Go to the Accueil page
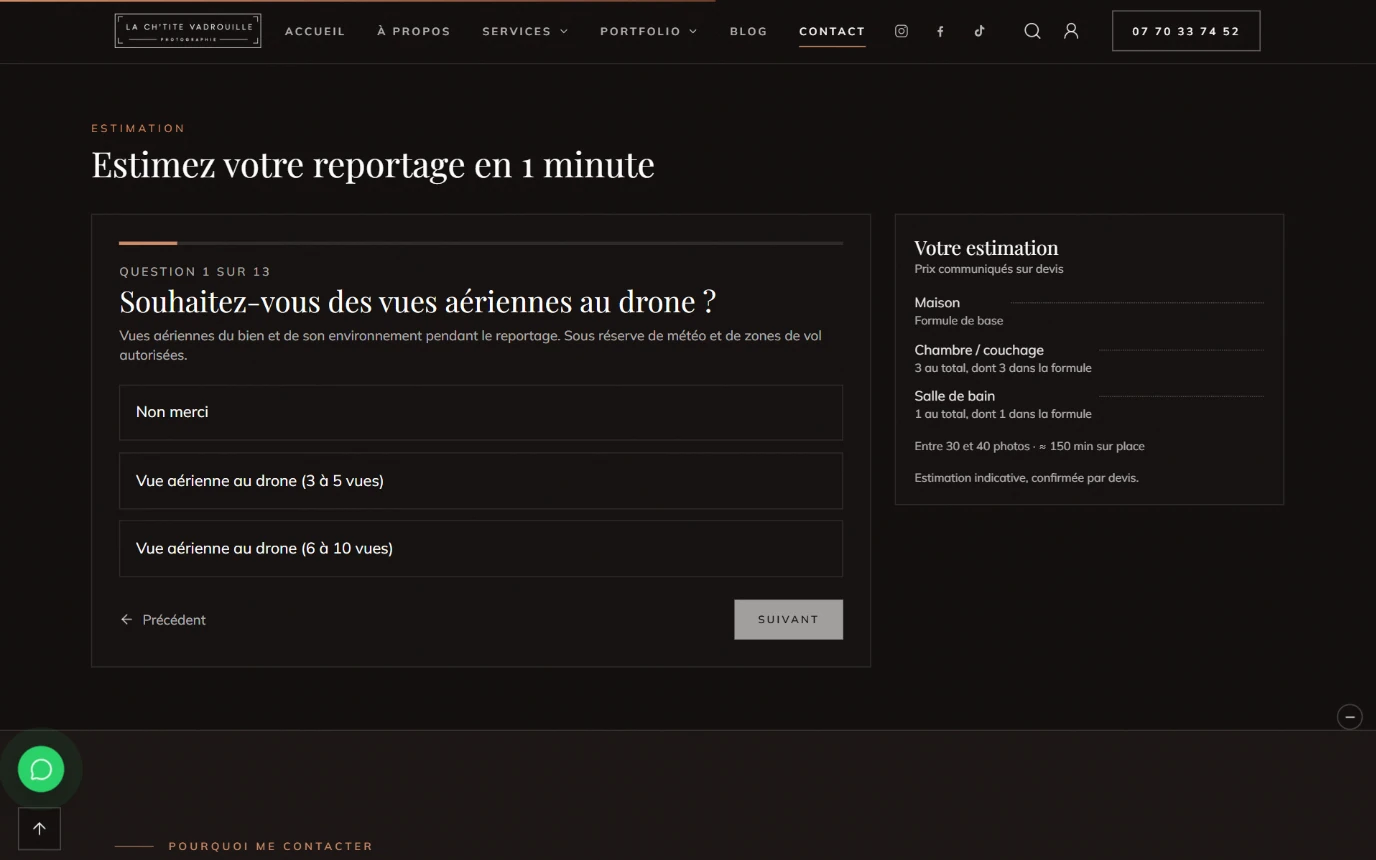This screenshot has height=860, width=1376. pyautogui.click(x=315, y=31)
